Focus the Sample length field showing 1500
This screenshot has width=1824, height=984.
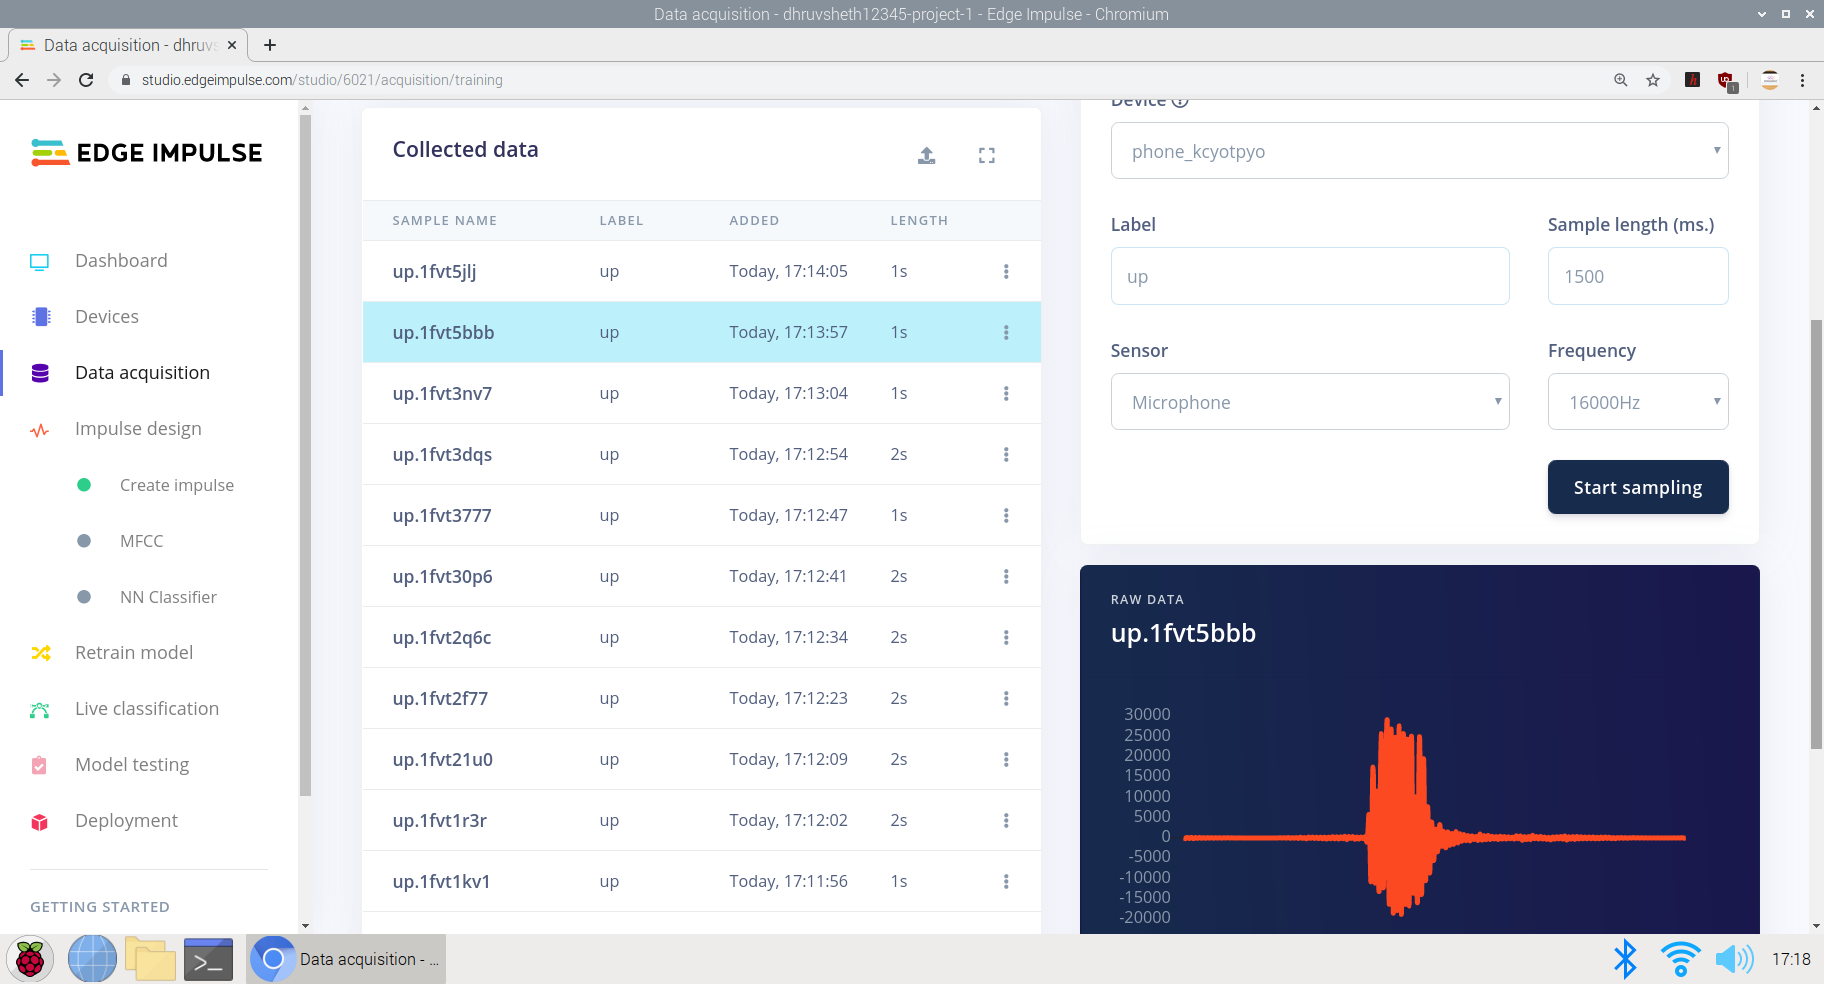pos(1637,277)
